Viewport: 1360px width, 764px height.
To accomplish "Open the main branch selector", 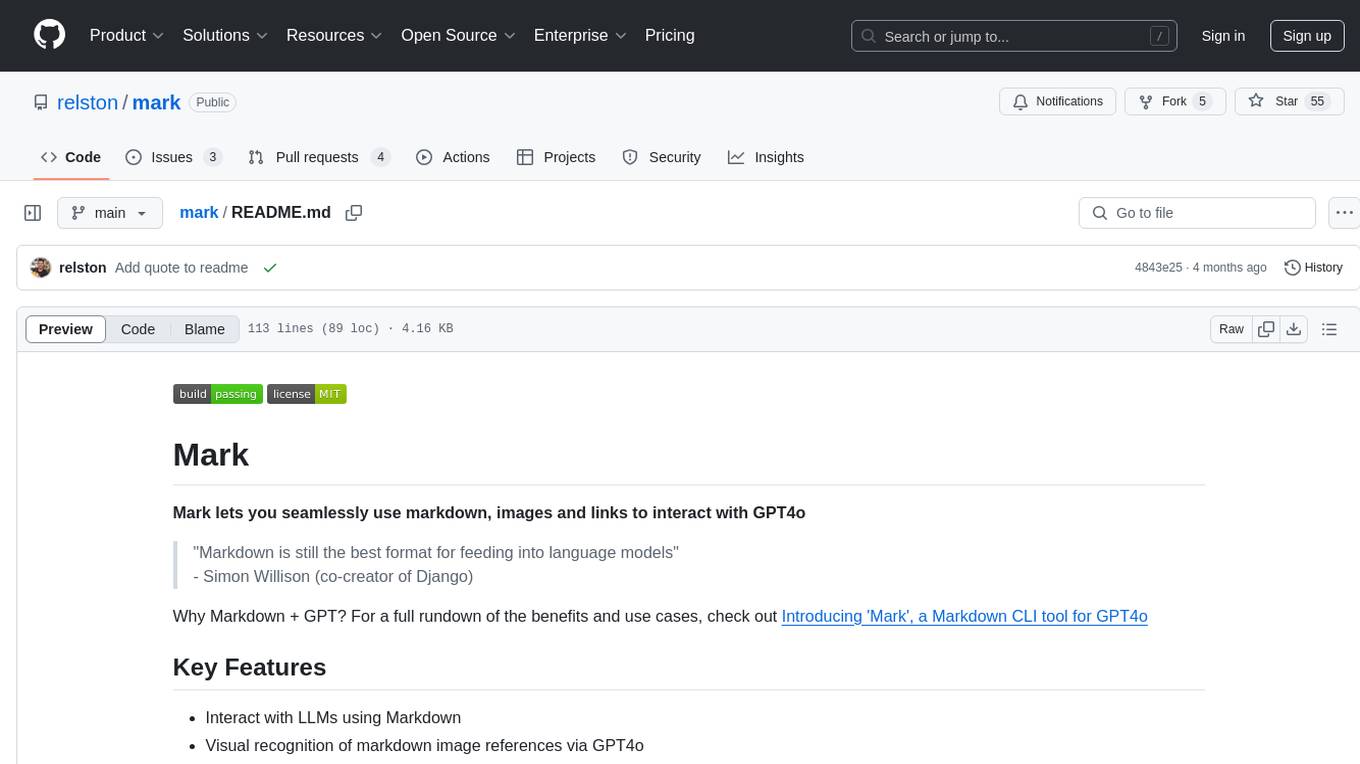I will pos(109,213).
